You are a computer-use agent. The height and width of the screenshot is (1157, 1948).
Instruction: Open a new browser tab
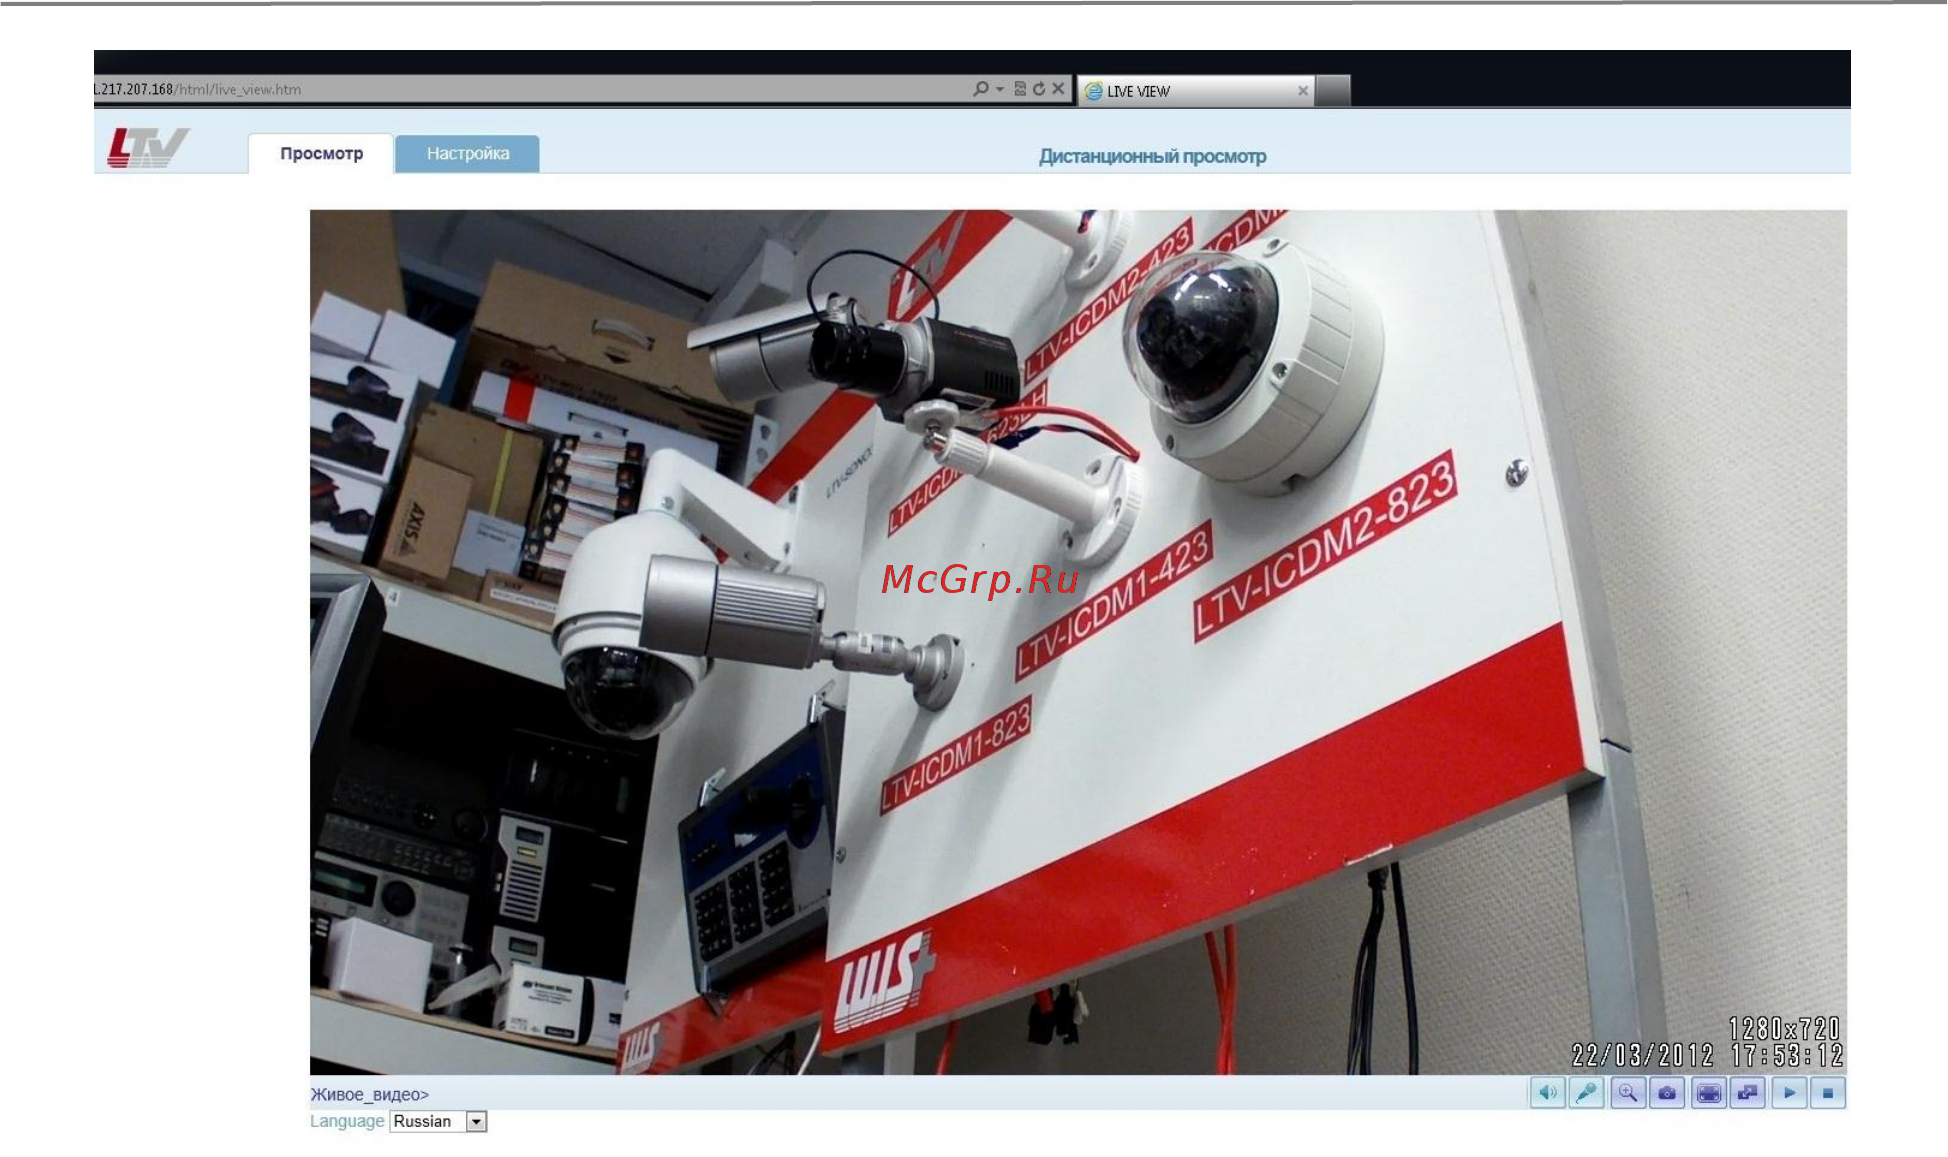pos(1333,91)
